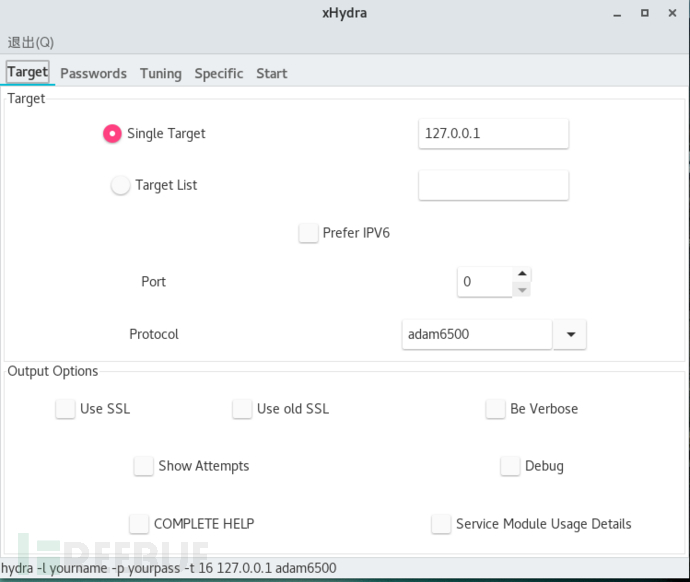Click the Protocol adam6500 text box
Screen dimensions: 690x582
(477, 334)
